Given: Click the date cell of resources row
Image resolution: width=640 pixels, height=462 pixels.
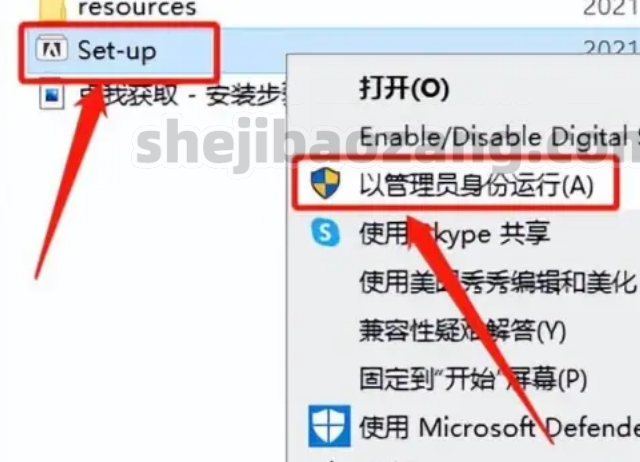Looking at the screenshot, I should 611,8.
